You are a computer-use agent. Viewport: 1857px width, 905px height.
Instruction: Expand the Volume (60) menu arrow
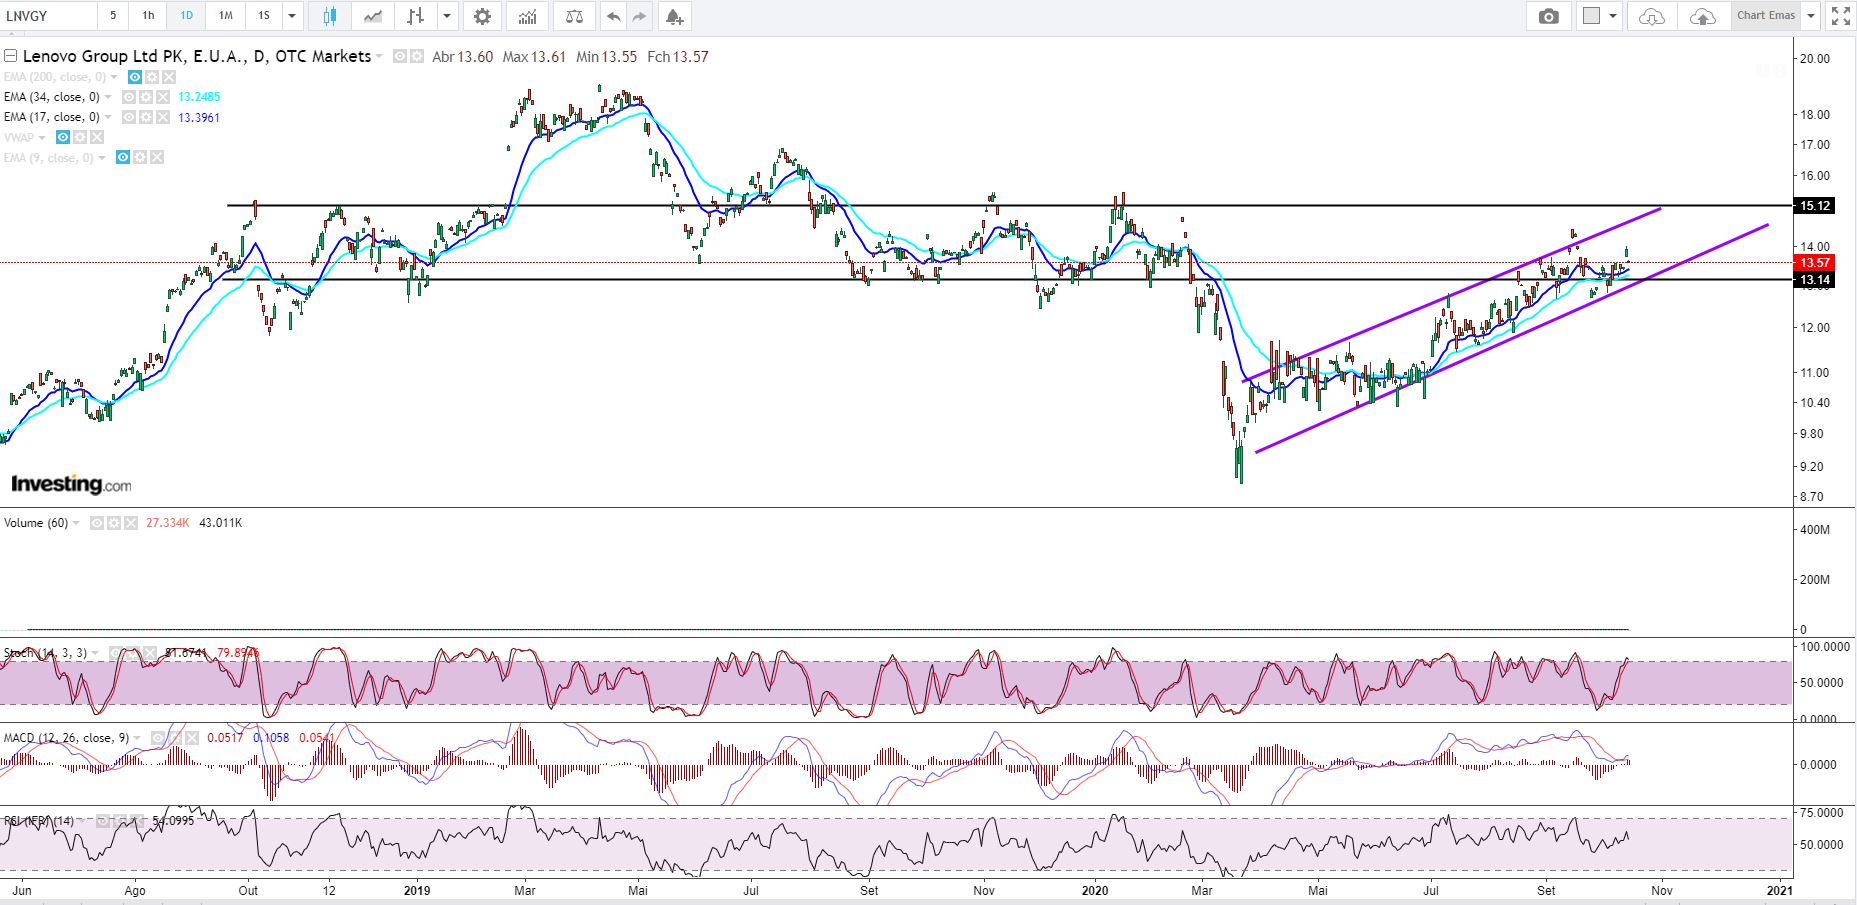[x=76, y=523]
